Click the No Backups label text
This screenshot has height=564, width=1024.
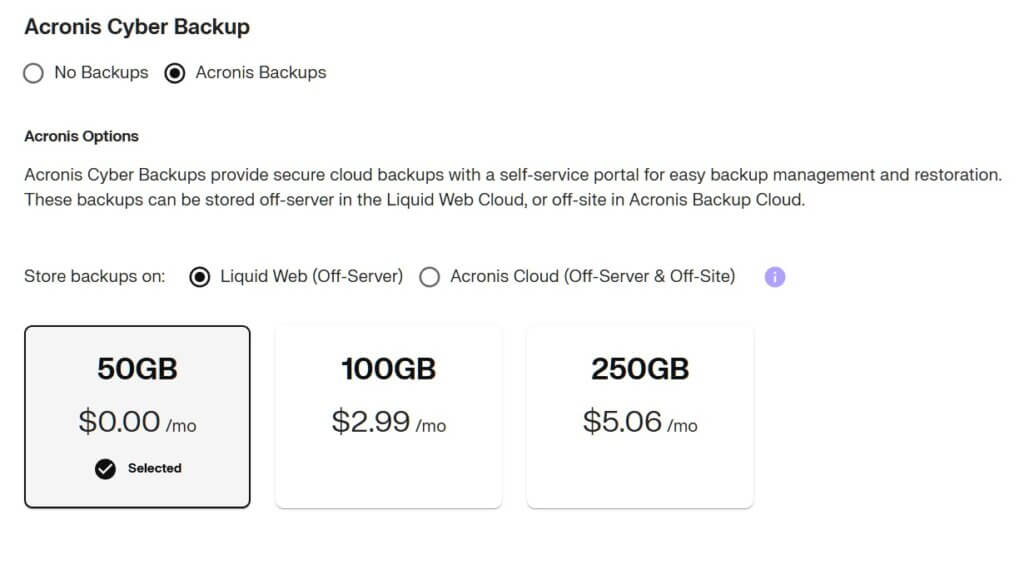(101, 72)
